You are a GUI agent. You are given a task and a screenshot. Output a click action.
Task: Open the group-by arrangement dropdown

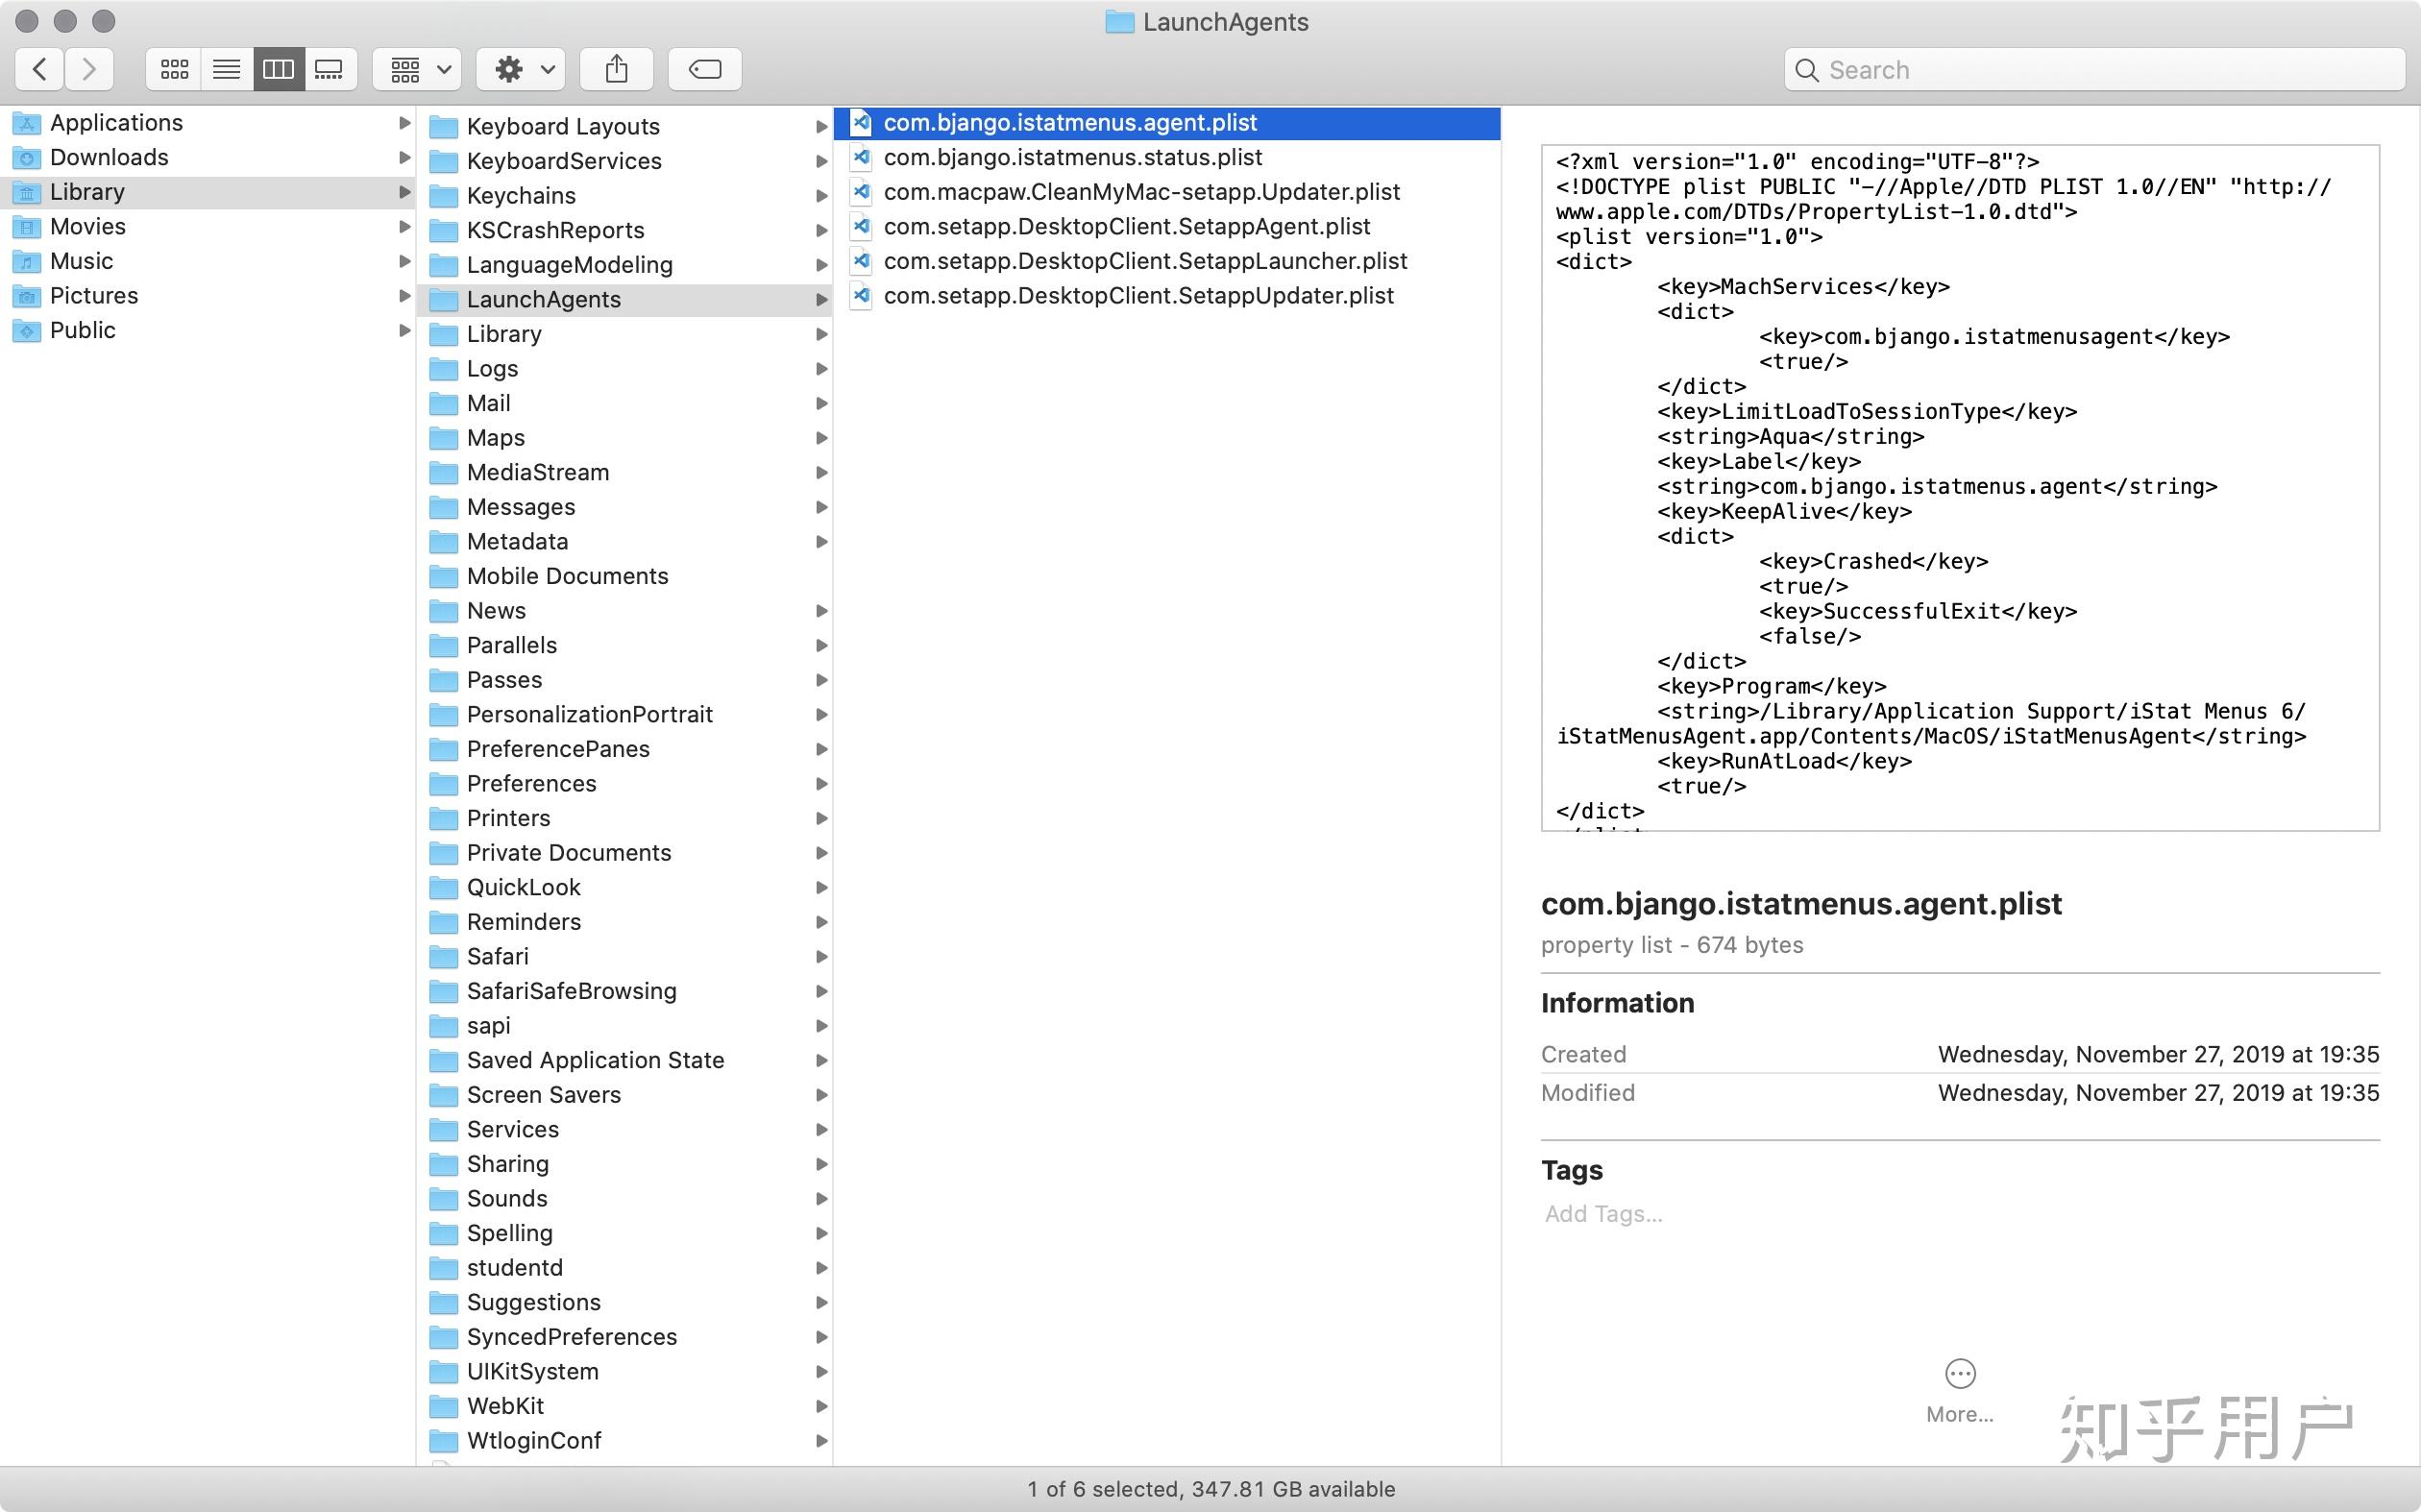[x=418, y=69]
